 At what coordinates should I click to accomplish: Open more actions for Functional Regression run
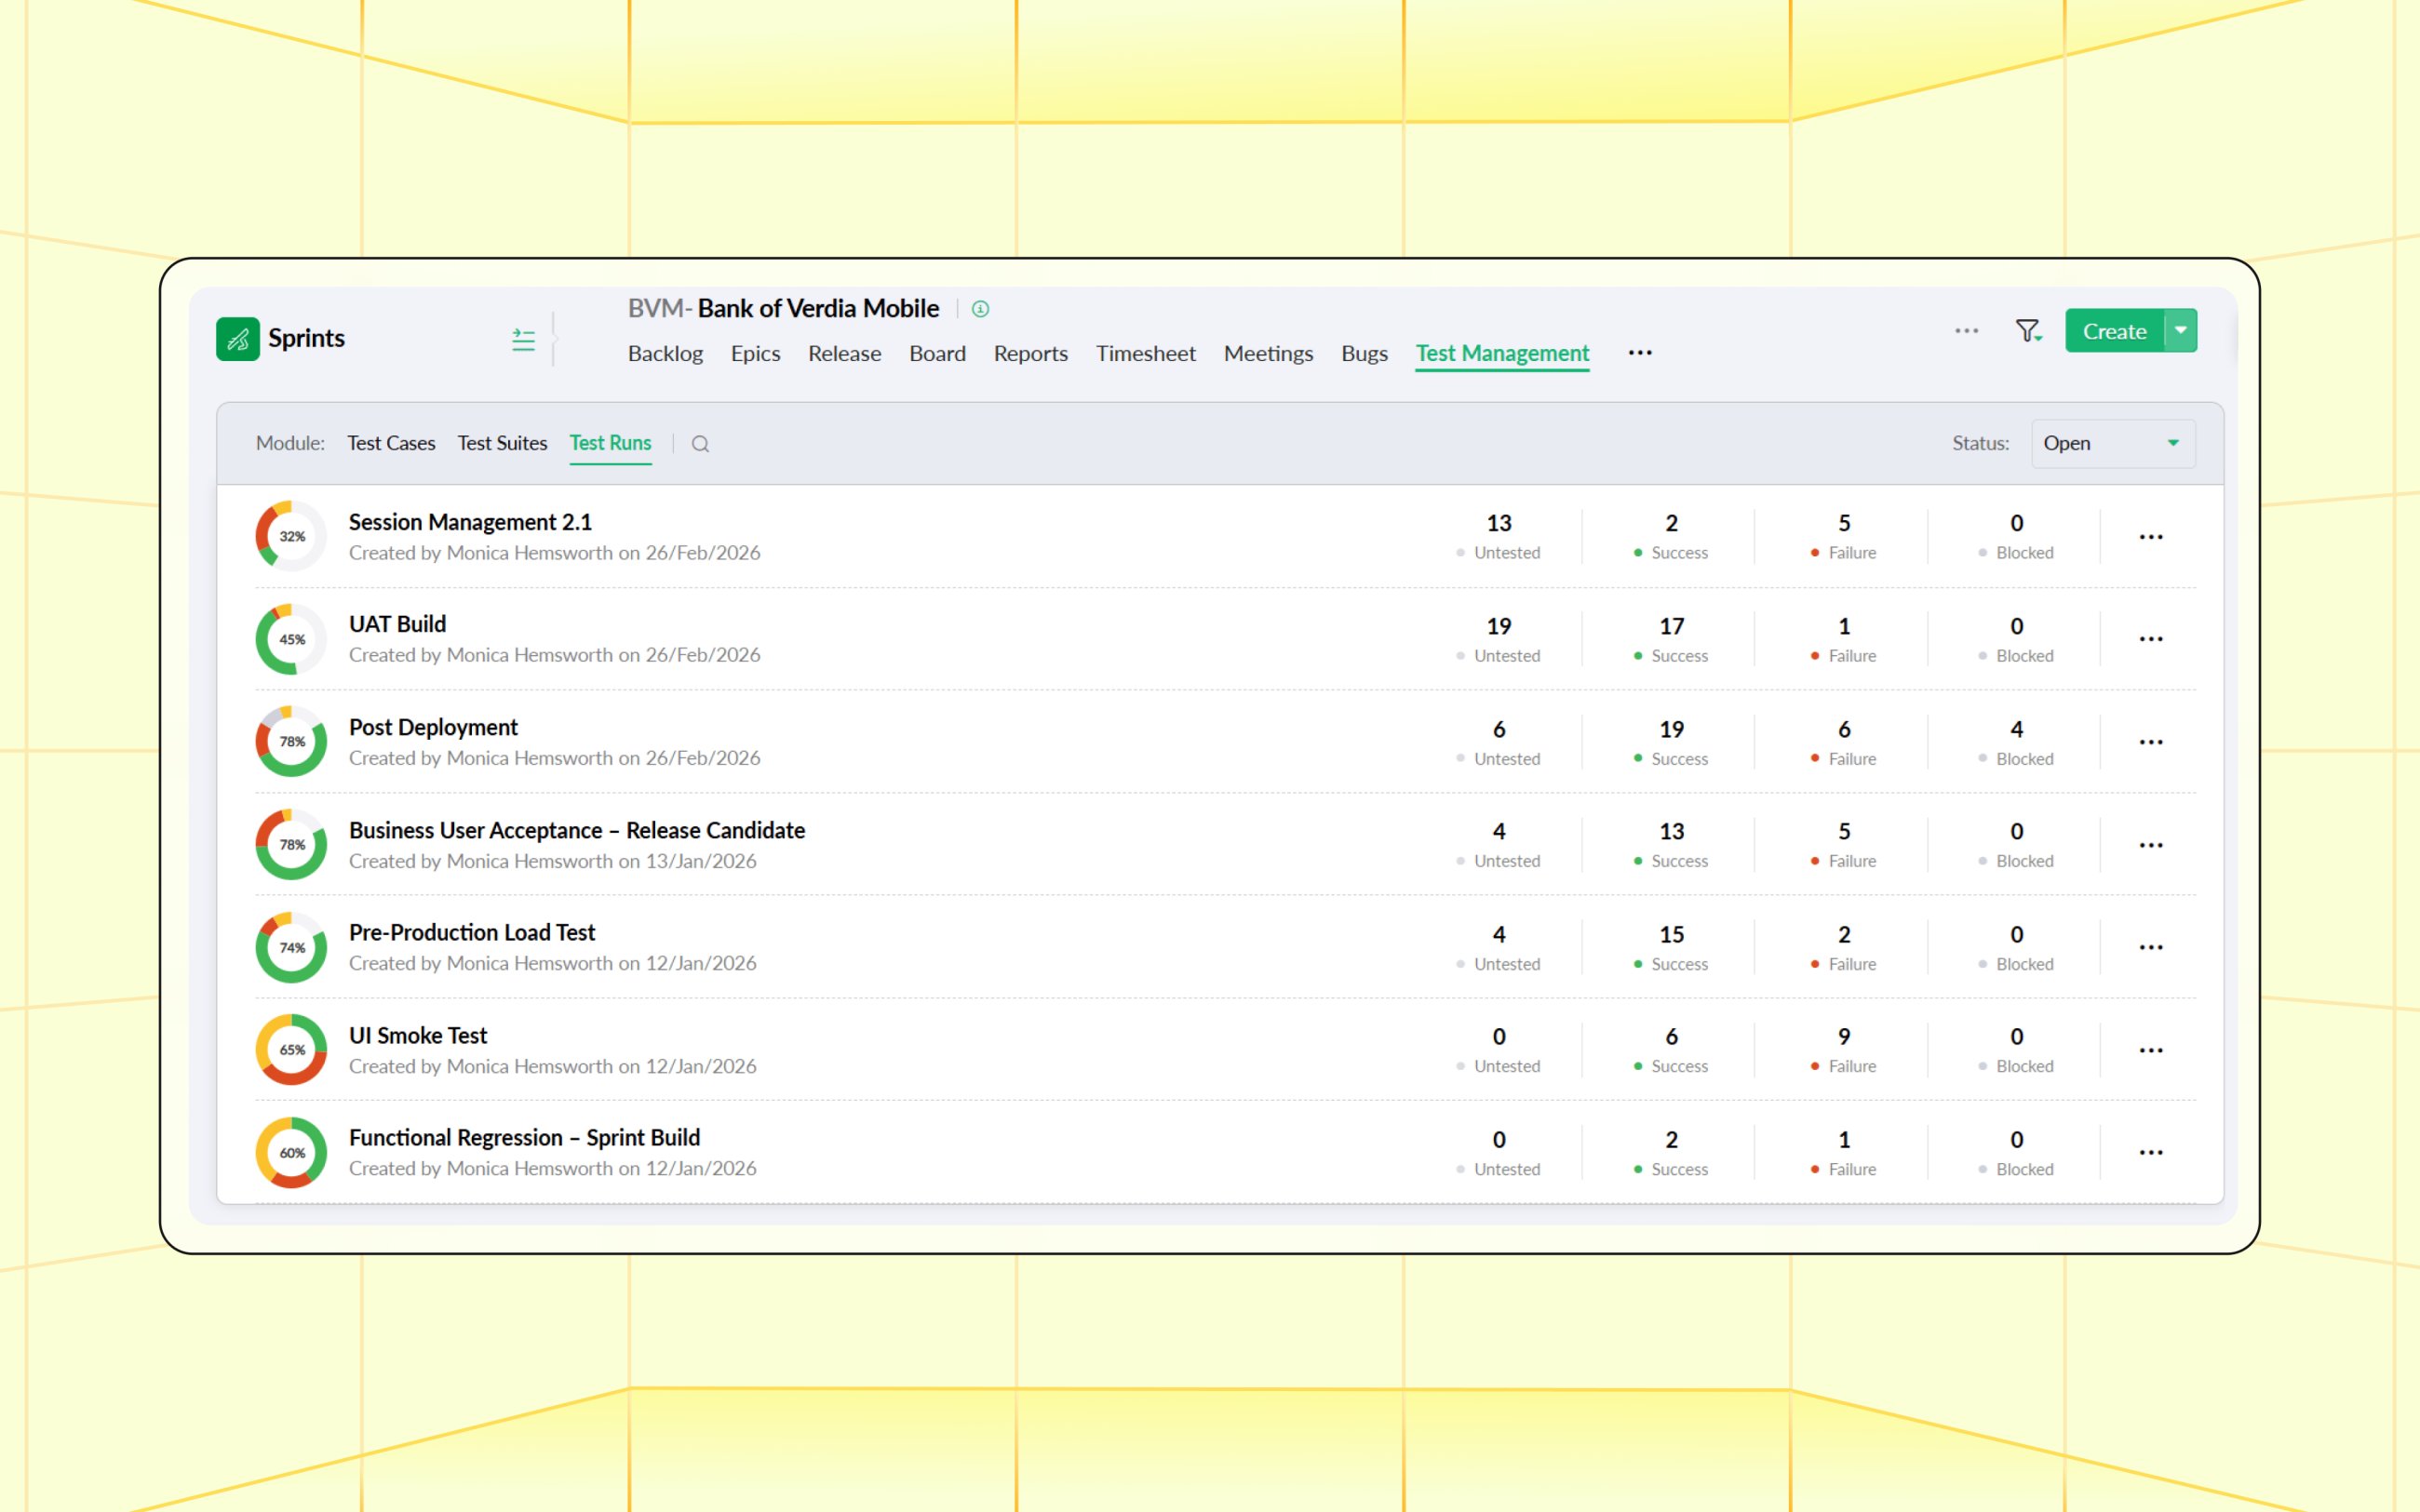pyautogui.click(x=2151, y=1152)
